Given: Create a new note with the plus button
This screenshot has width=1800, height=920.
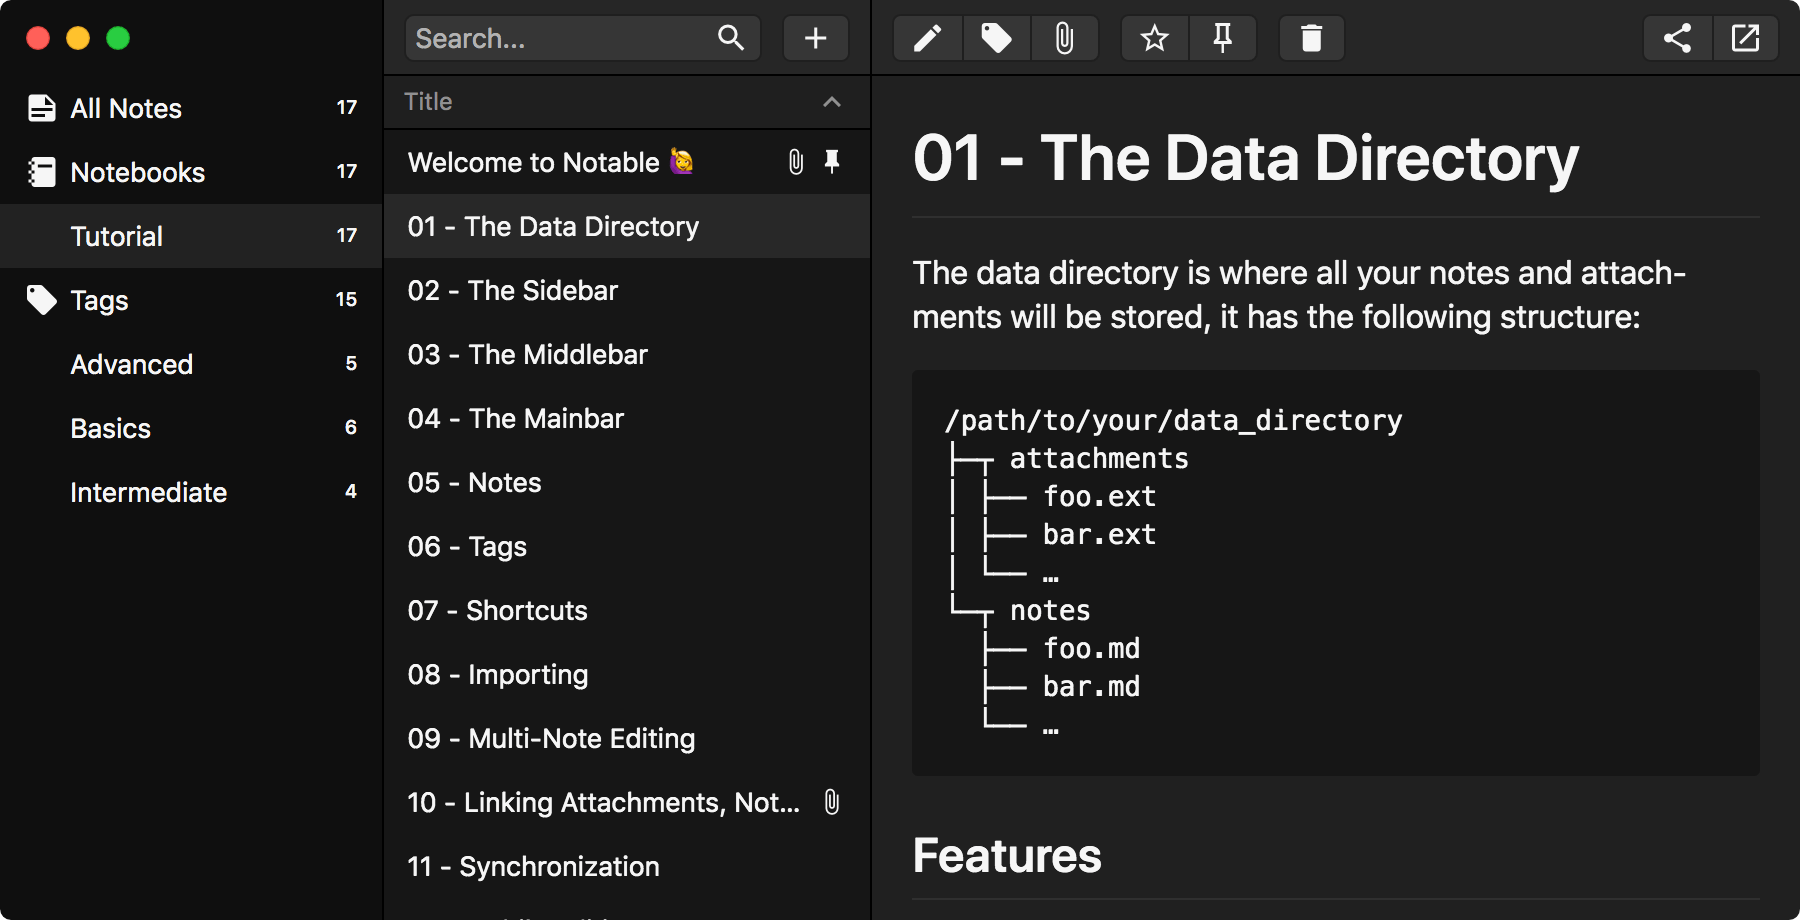Looking at the screenshot, I should coord(815,38).
